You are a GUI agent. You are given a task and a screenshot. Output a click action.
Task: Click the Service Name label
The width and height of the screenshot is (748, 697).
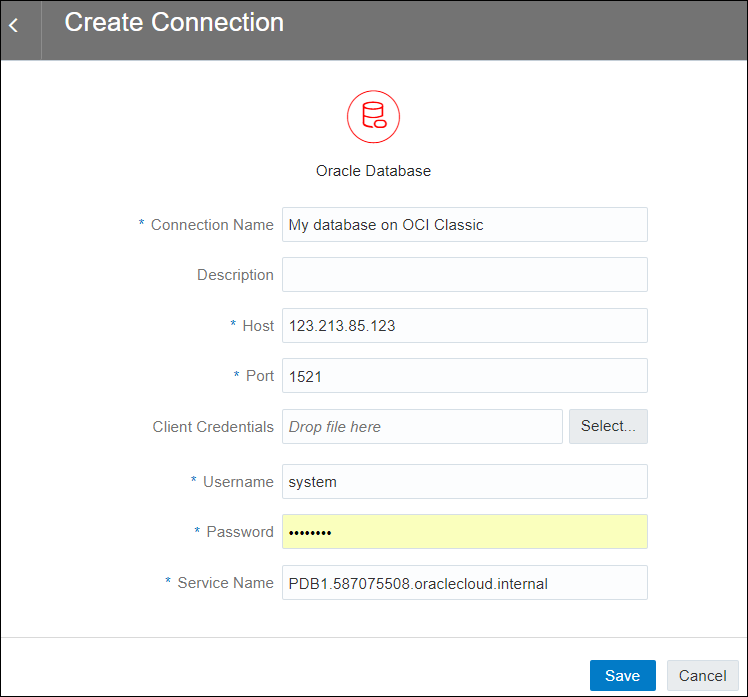point(226,583)
